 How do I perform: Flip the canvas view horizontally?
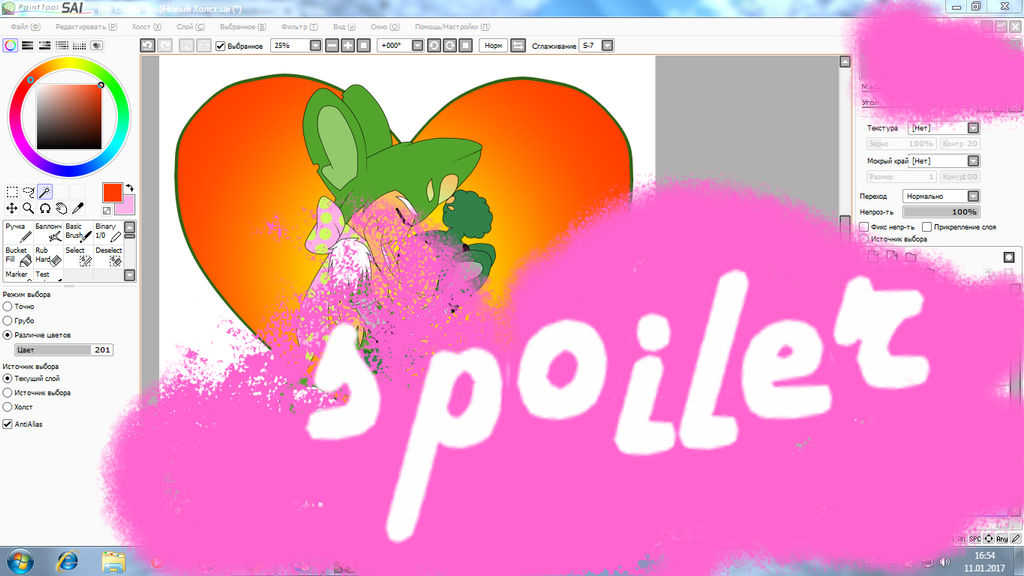[518, 45]
